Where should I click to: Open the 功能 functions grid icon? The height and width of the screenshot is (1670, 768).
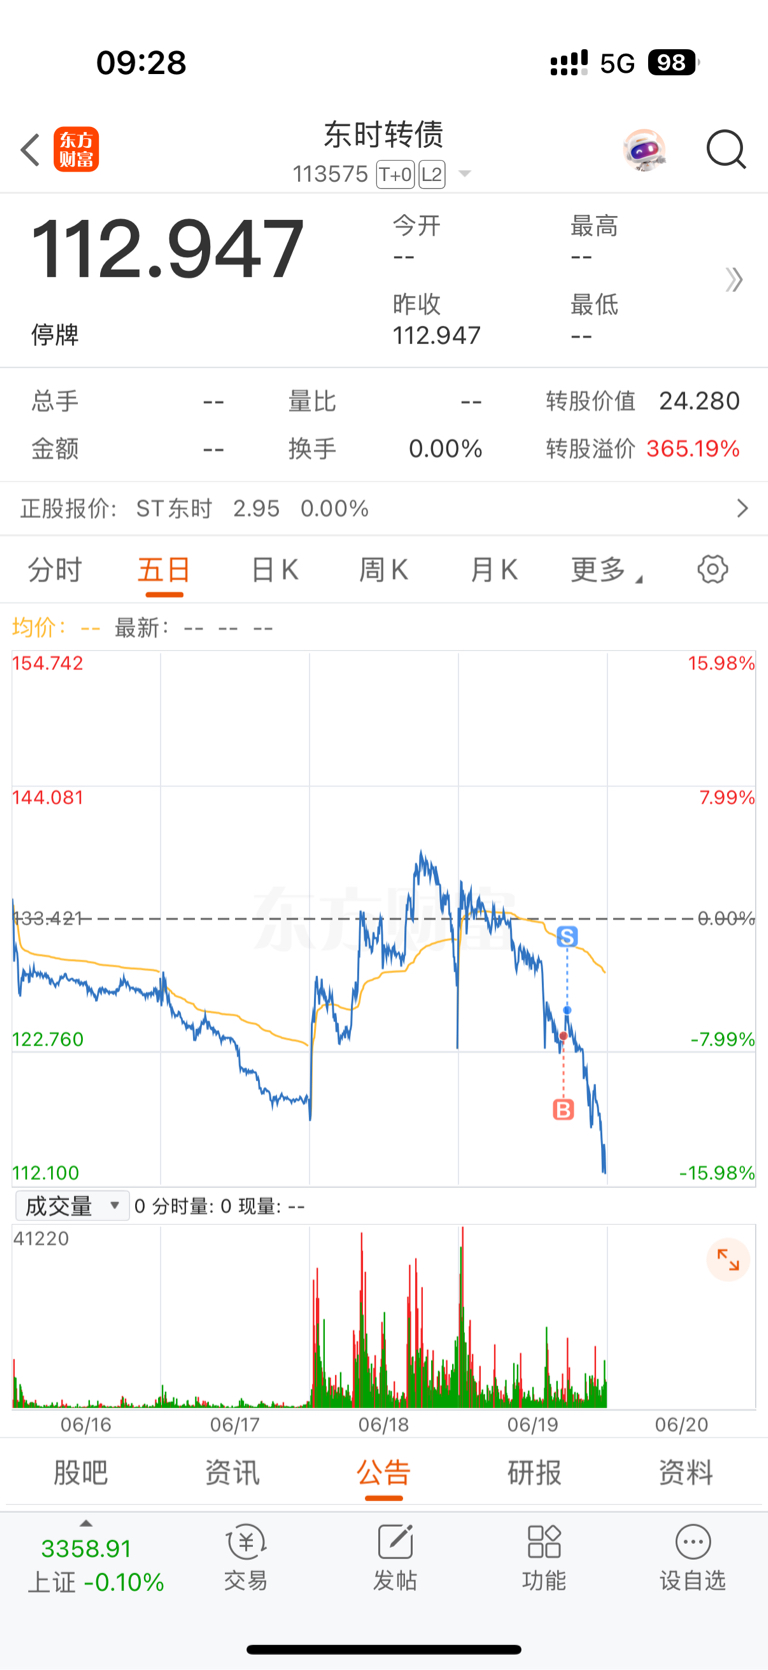544,1558
